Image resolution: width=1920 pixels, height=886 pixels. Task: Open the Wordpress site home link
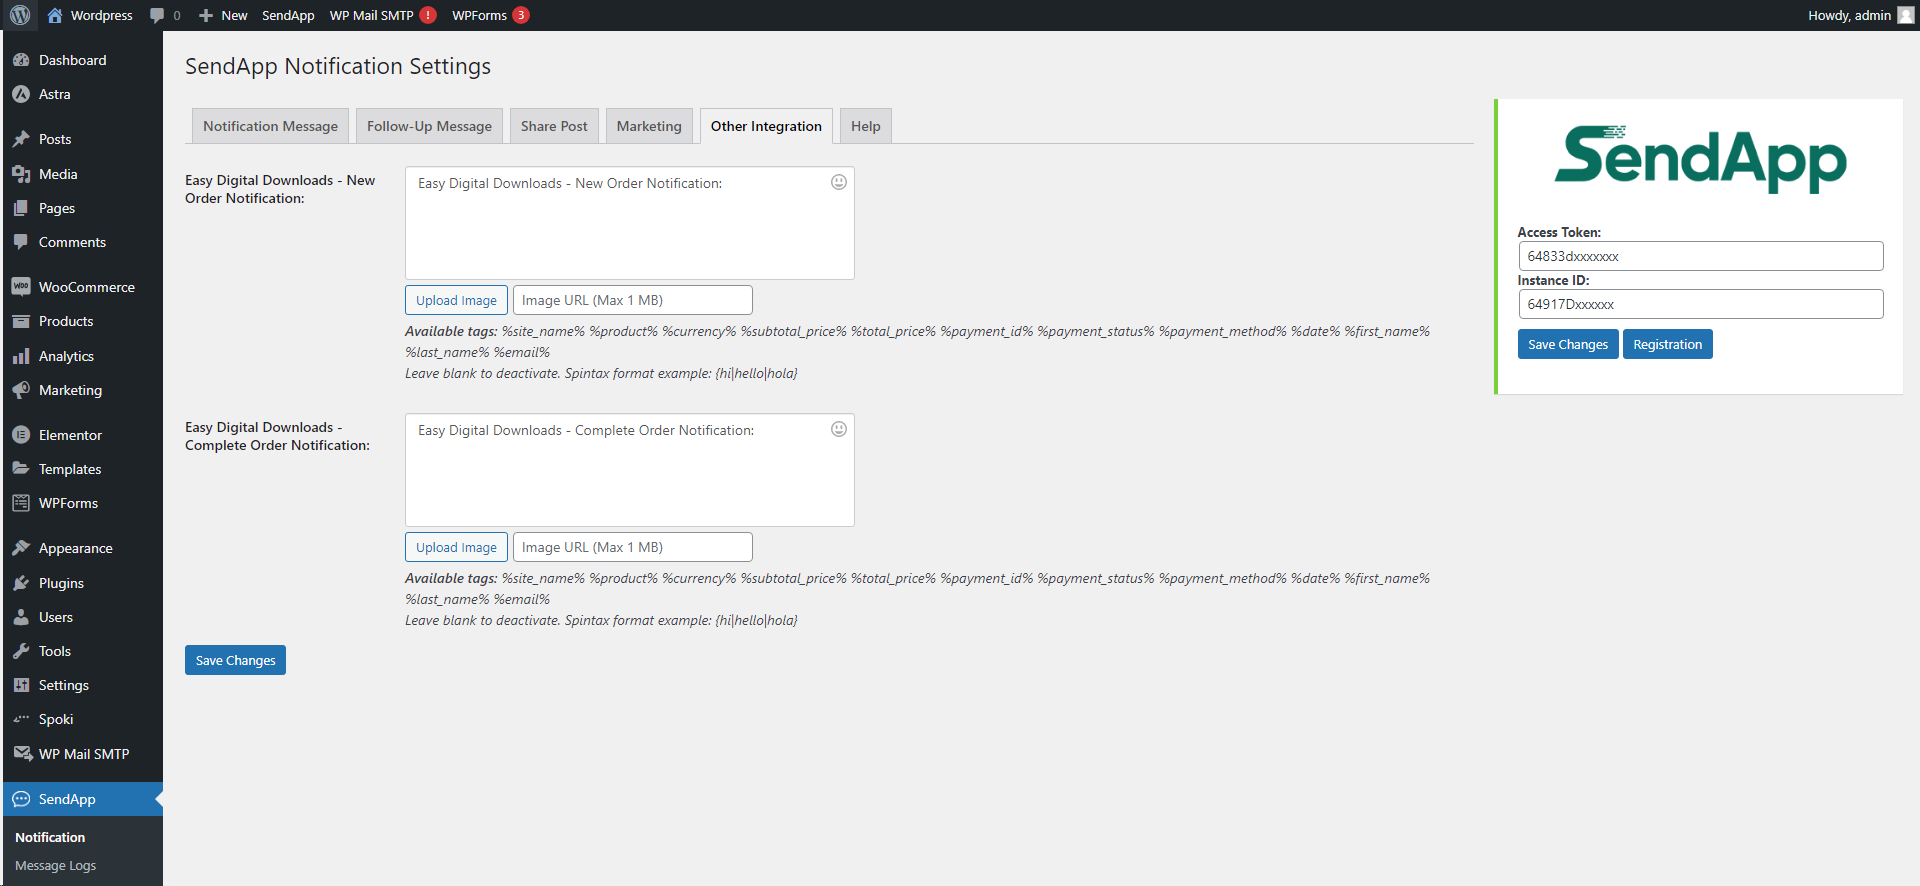(90, 15)
